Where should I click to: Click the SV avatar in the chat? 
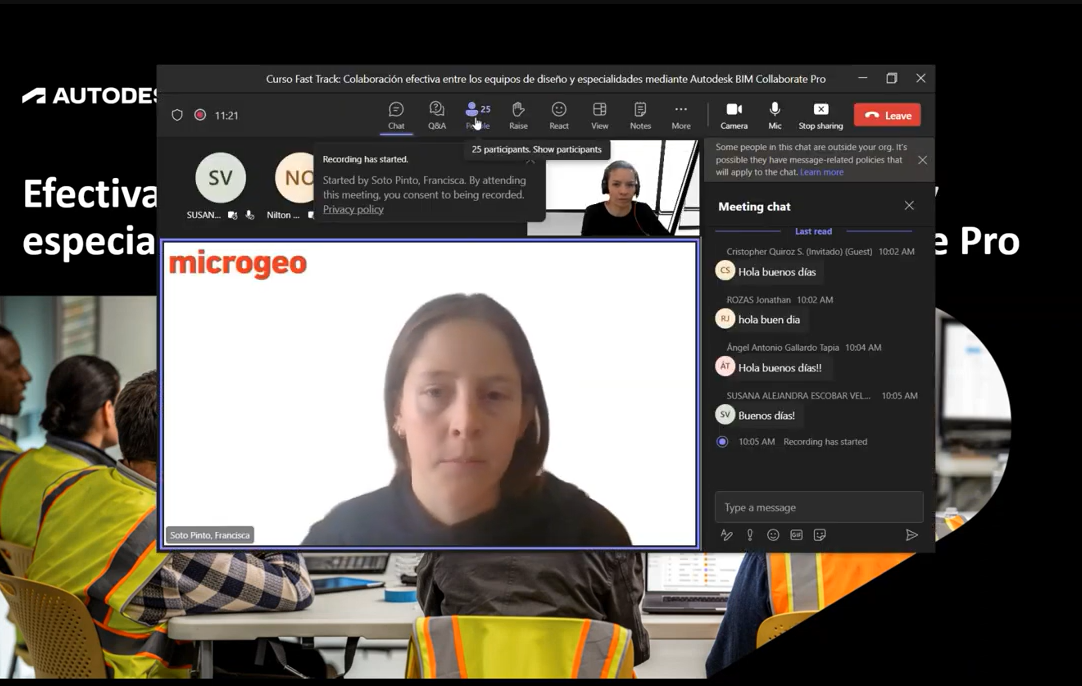point(725,414)
